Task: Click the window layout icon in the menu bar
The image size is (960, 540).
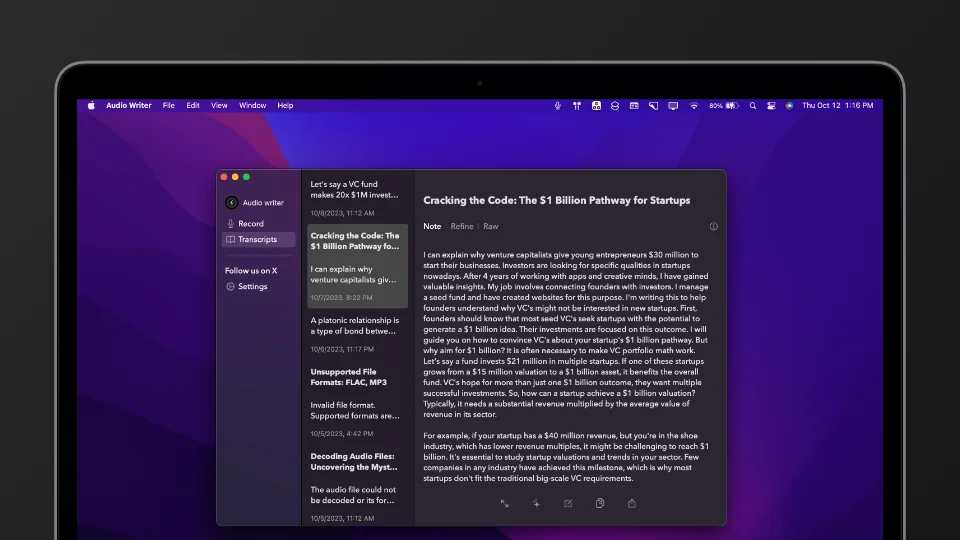Action: [634, 105]
